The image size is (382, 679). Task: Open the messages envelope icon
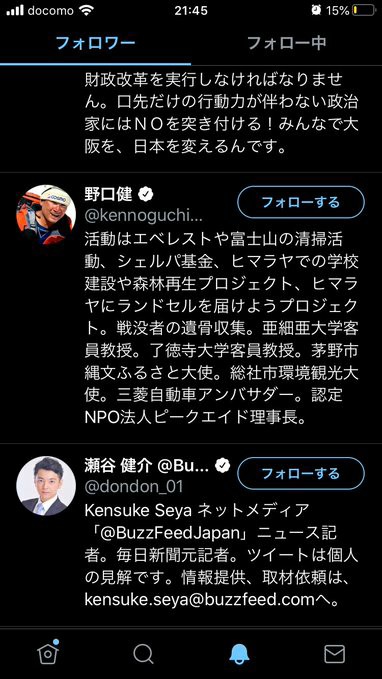tap(334, 654)
